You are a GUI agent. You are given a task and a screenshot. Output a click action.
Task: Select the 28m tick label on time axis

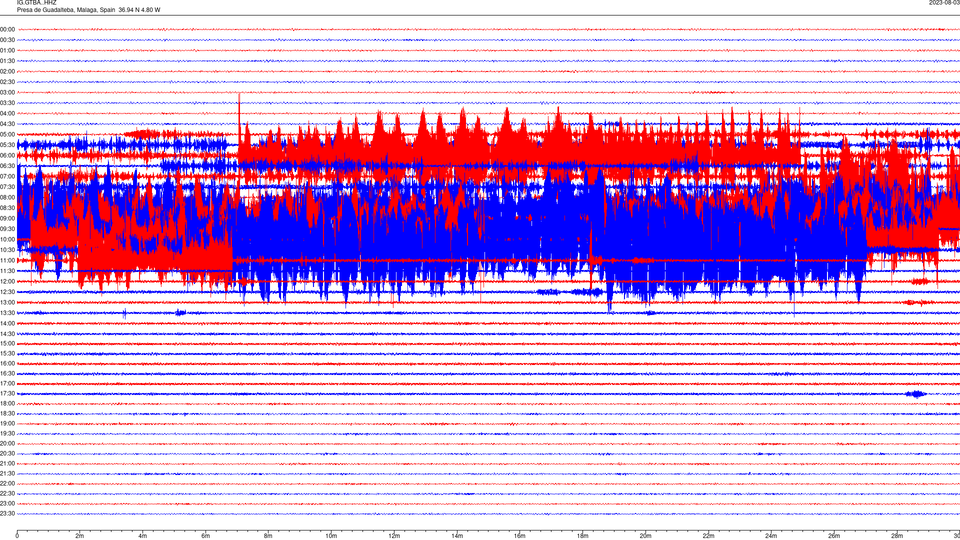(897, 536)
